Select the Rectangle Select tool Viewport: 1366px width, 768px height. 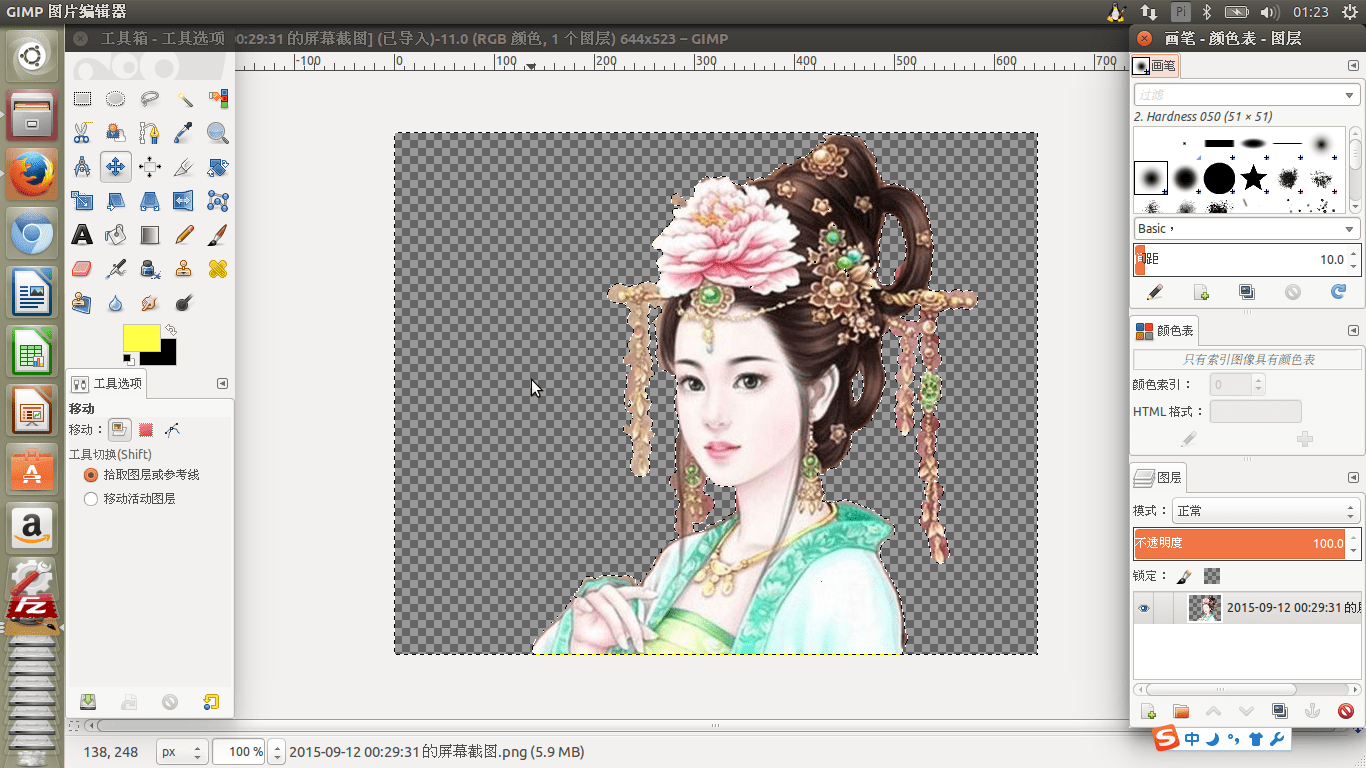[x=82, y=99]
